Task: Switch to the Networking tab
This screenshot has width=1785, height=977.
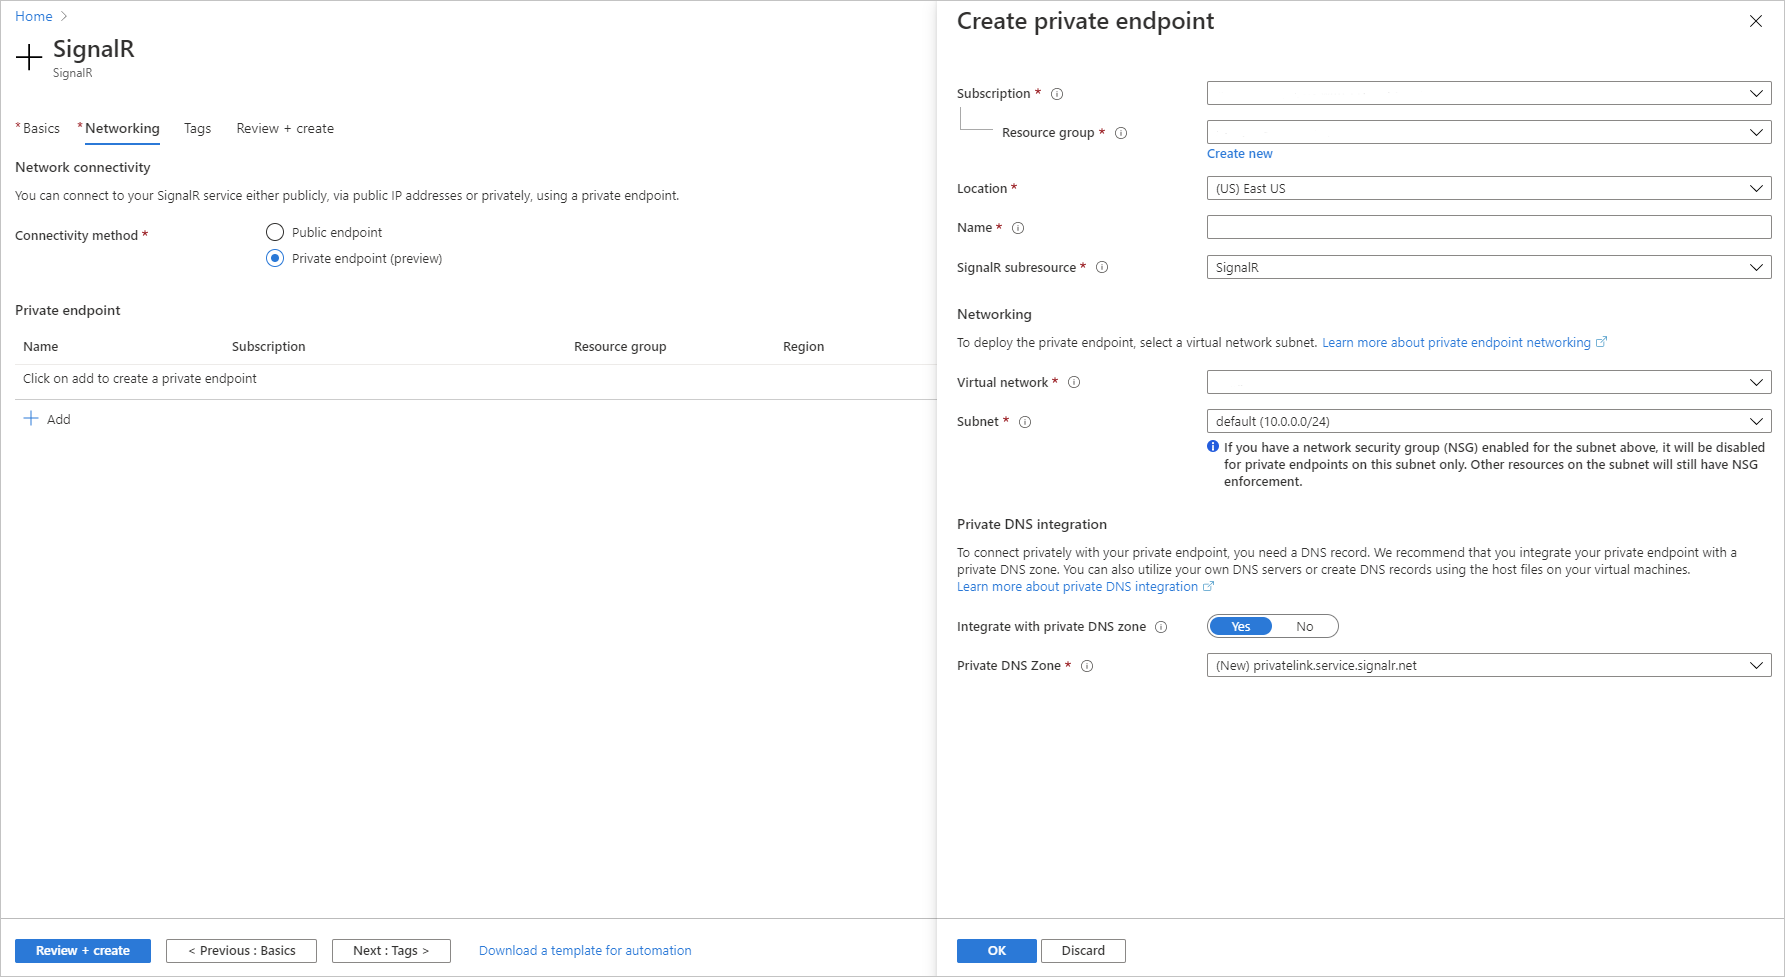Action: pyautogui.click(x=122, y=128)
